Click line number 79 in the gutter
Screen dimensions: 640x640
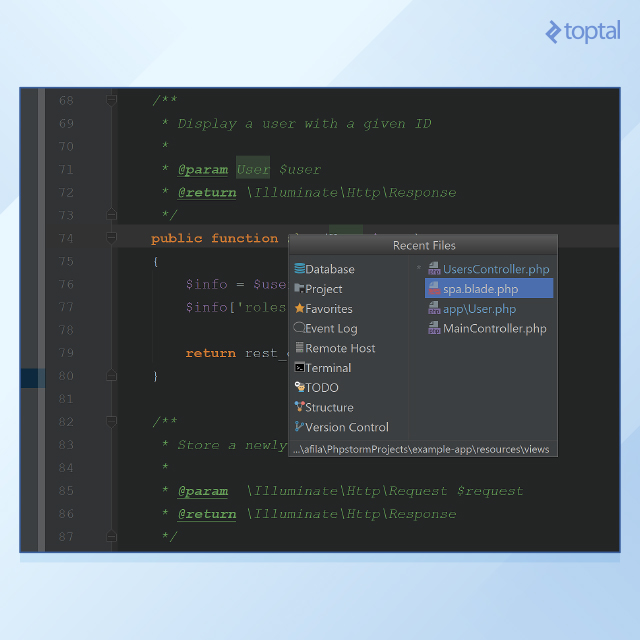[x=66, y=353]
